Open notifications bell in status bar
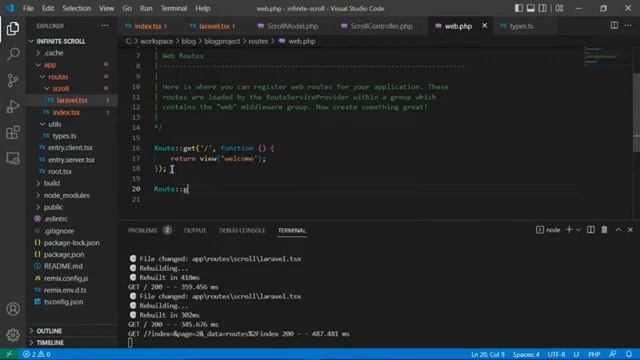The image size is (640, 360). [629, 354]
